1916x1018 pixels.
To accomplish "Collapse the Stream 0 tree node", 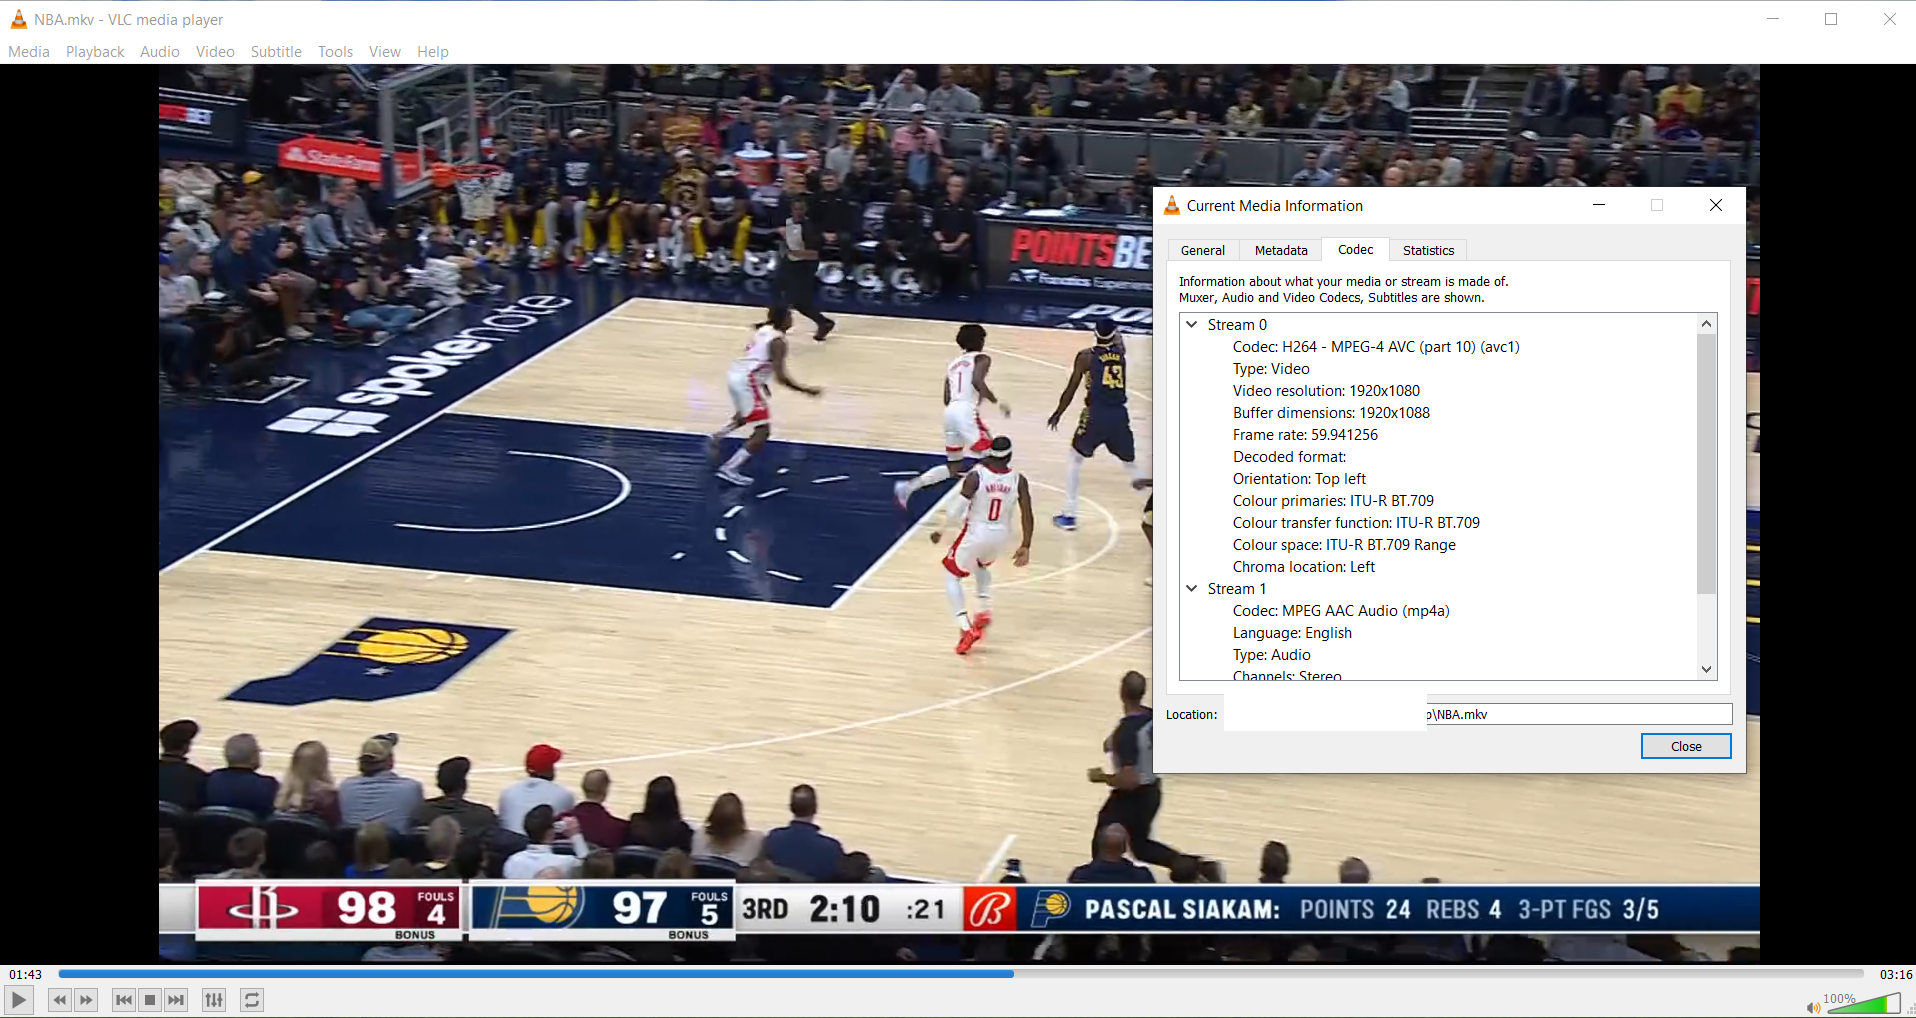I will pyautogui.click(x=1192, y=325).
